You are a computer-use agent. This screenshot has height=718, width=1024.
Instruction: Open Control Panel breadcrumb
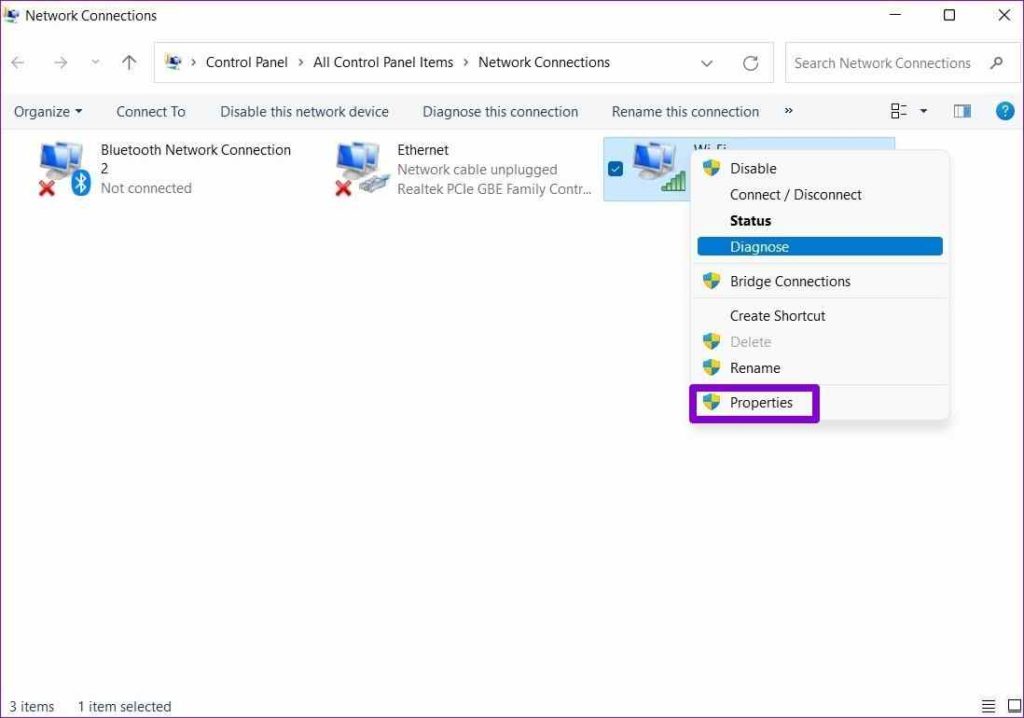pyautogui.click(x=246, y=62)
